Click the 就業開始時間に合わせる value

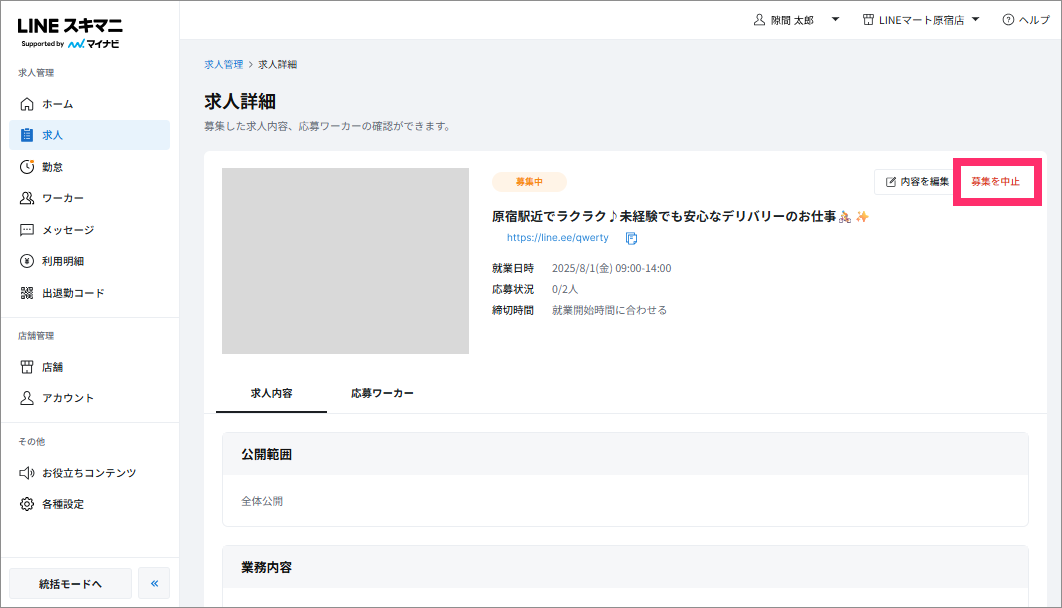[x=610, y=310]
